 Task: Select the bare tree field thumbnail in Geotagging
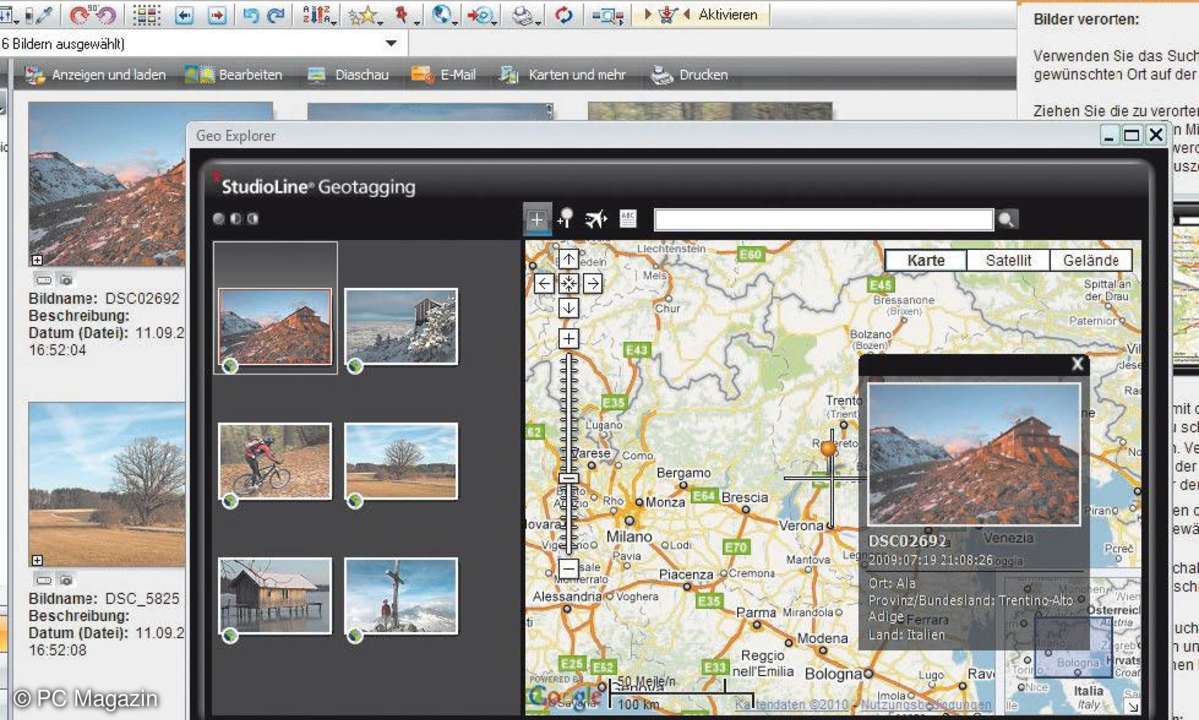coord(401,462)
